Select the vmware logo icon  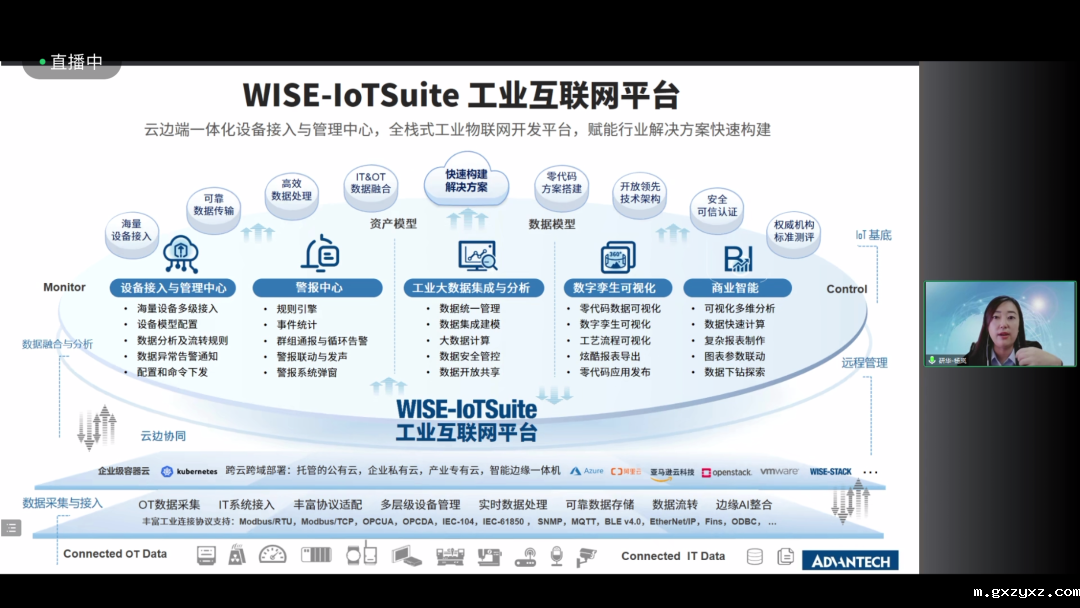780,471
